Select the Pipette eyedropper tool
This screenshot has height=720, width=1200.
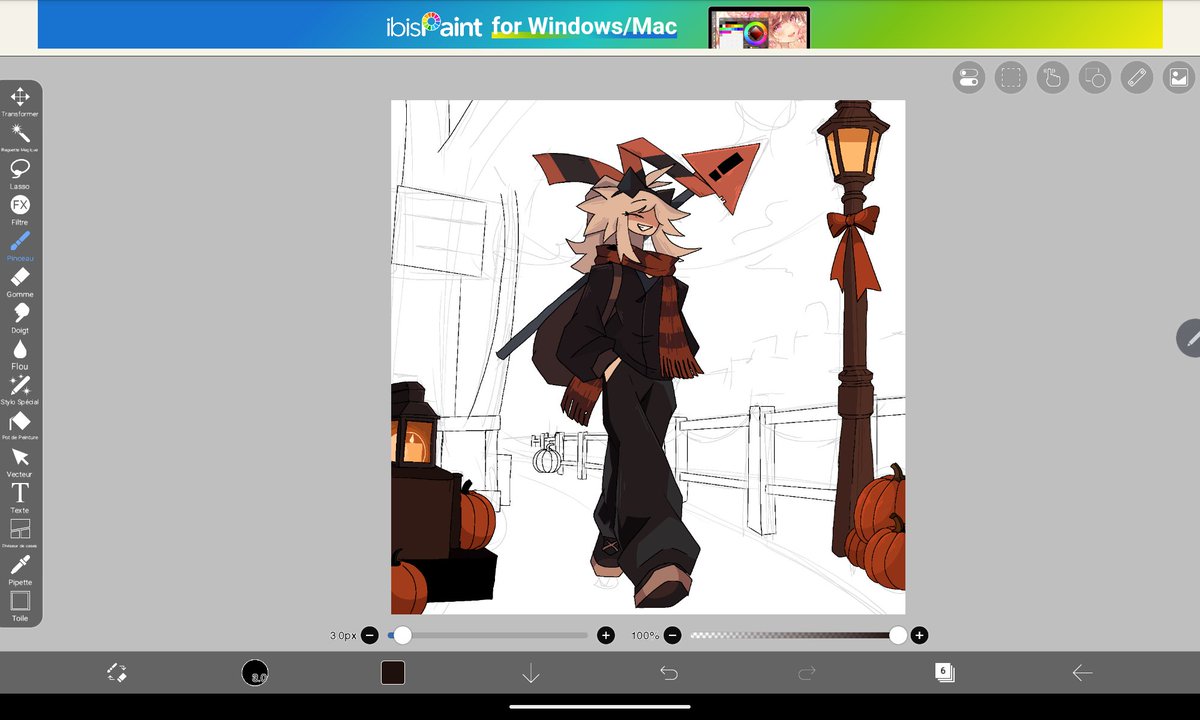(x=20, y=570)
